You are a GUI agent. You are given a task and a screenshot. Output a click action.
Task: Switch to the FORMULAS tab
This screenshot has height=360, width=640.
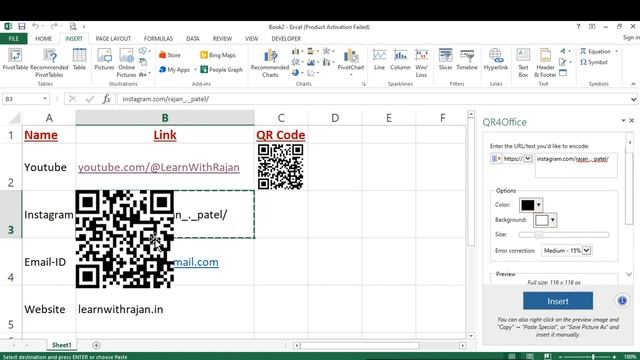click(x=158, y=38)
